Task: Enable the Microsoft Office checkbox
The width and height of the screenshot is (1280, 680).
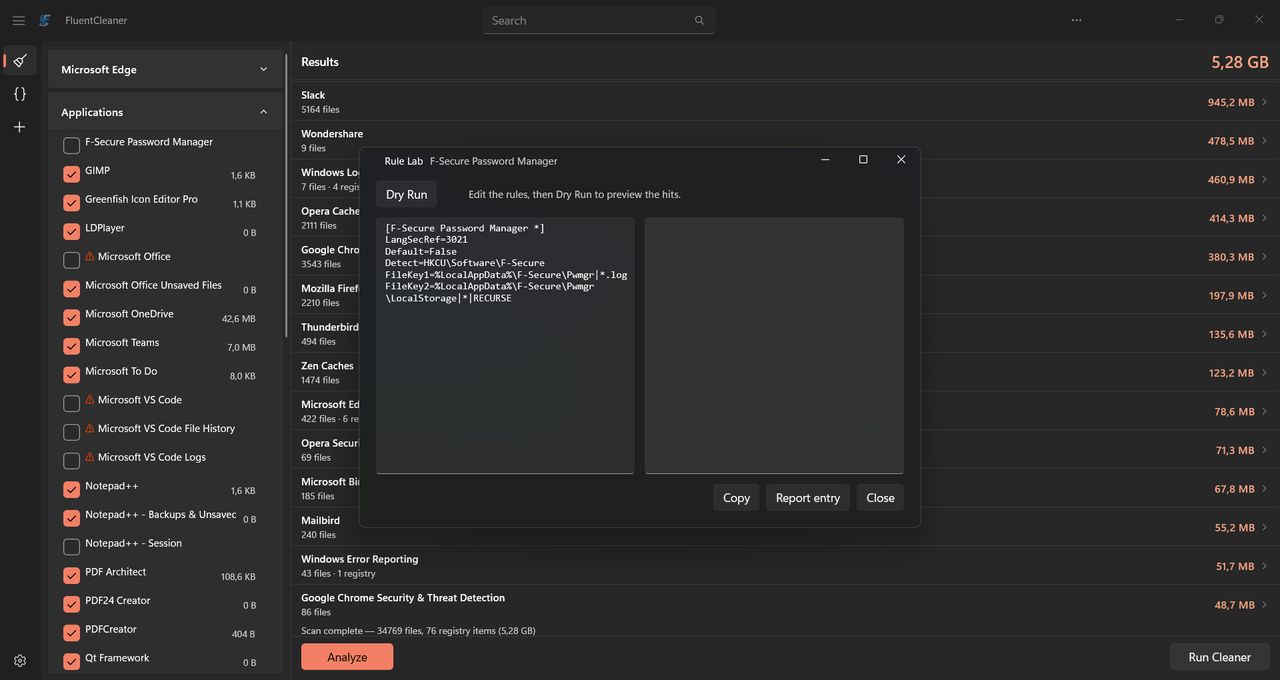Action: tap(71, 260)
